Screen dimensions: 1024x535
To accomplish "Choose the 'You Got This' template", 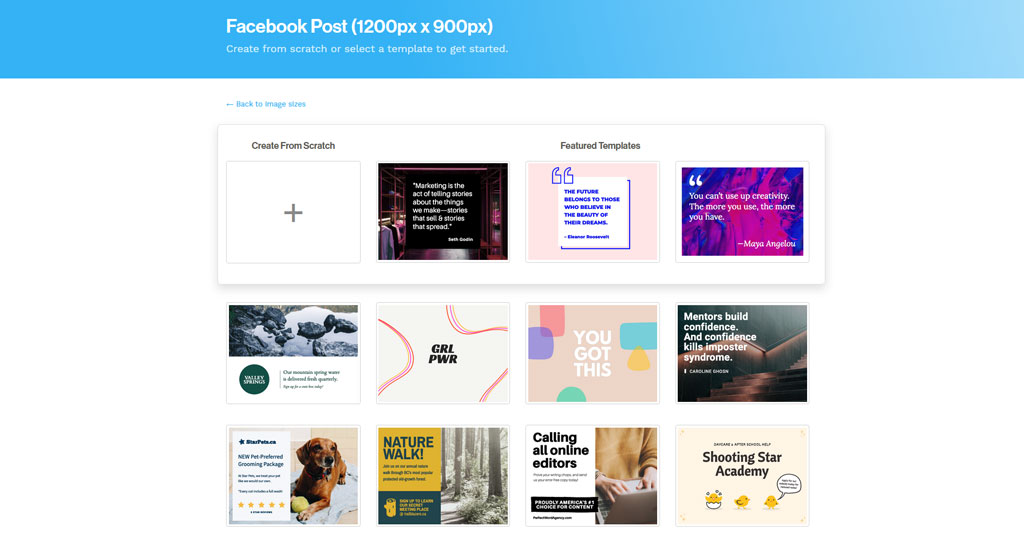I will click(592, 353).
